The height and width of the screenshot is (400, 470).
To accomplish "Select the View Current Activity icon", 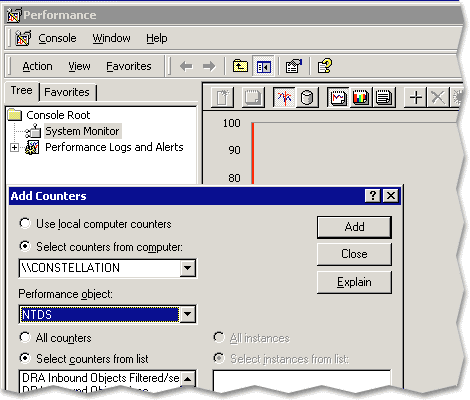I will click(x=284, y=97).
